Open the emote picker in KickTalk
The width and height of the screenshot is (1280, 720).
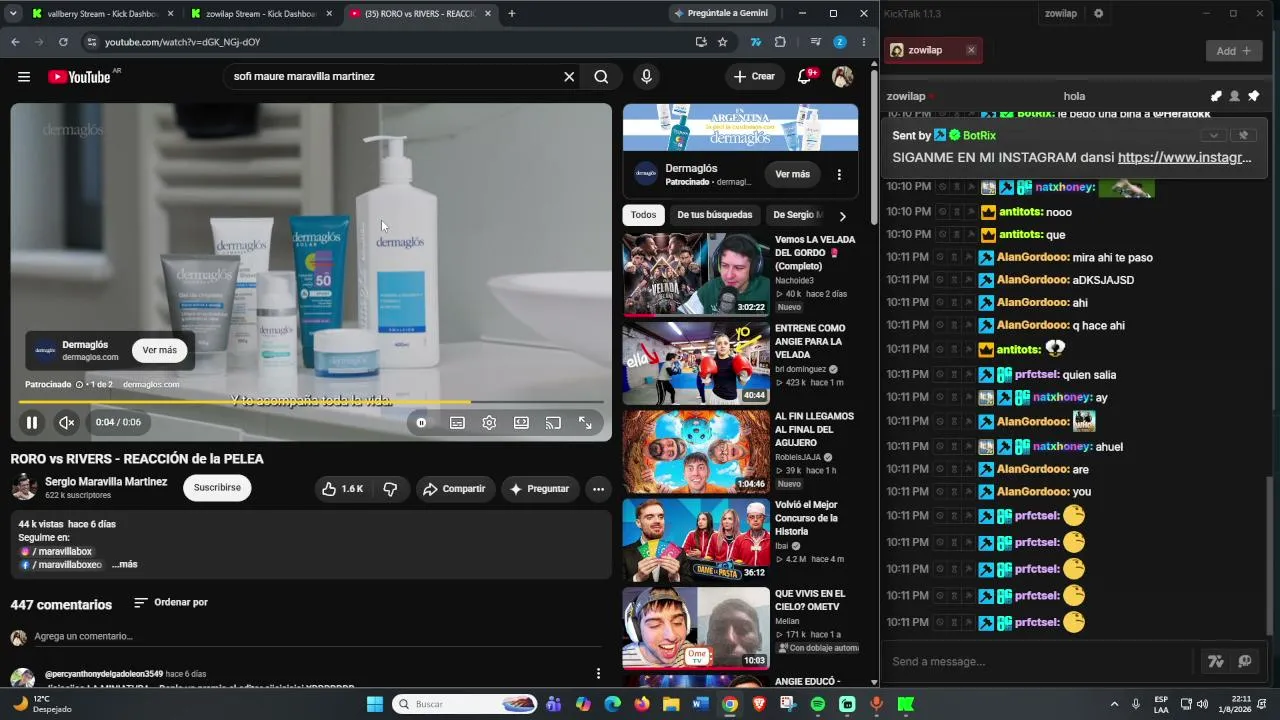(1245, 662)
